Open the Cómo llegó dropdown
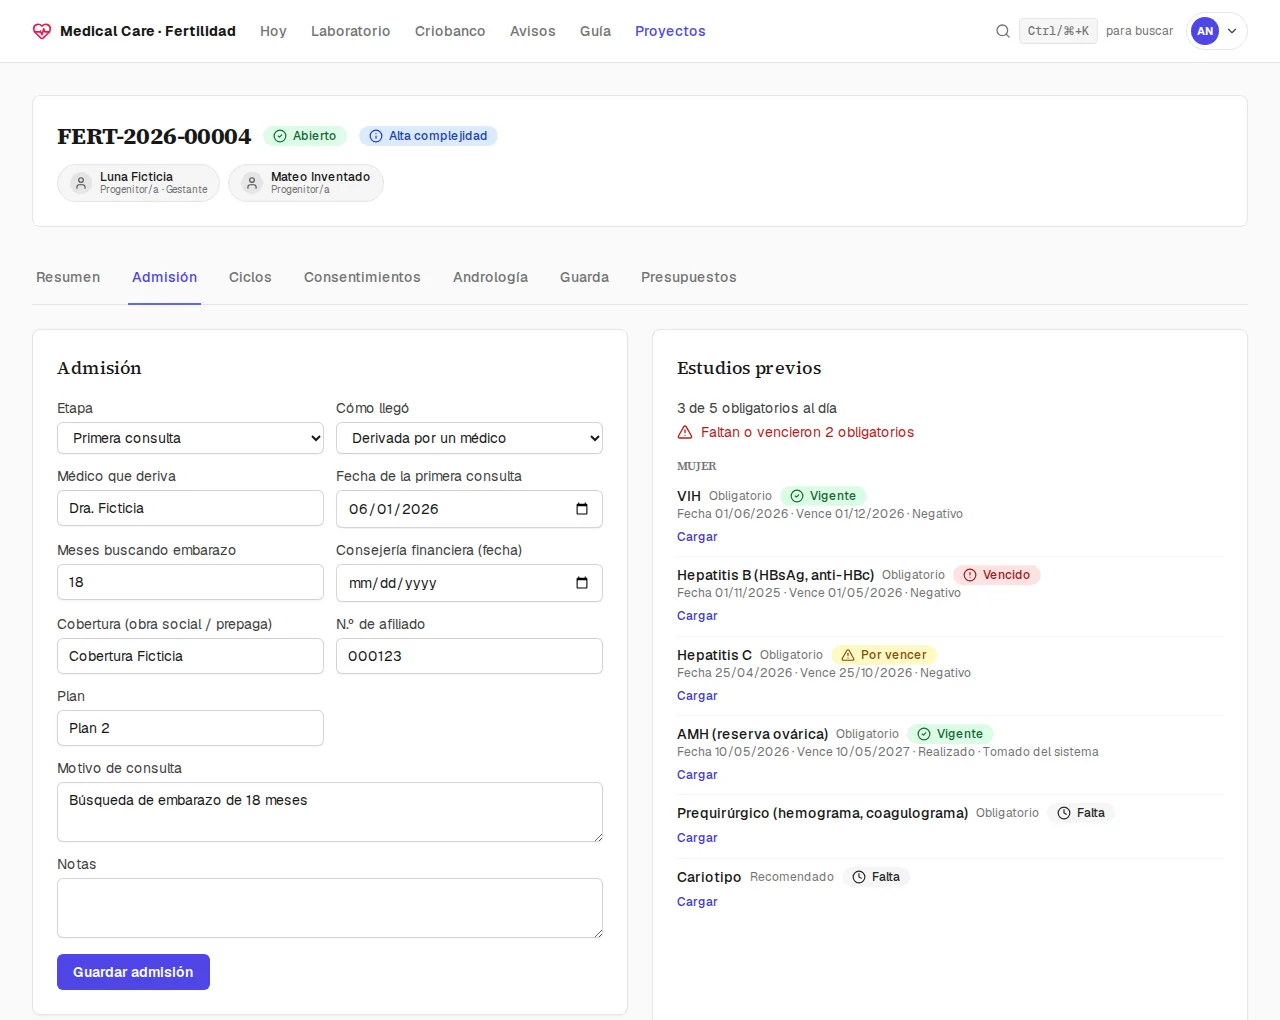This screenshot has width=1280, height=1020. pos(469,438)
